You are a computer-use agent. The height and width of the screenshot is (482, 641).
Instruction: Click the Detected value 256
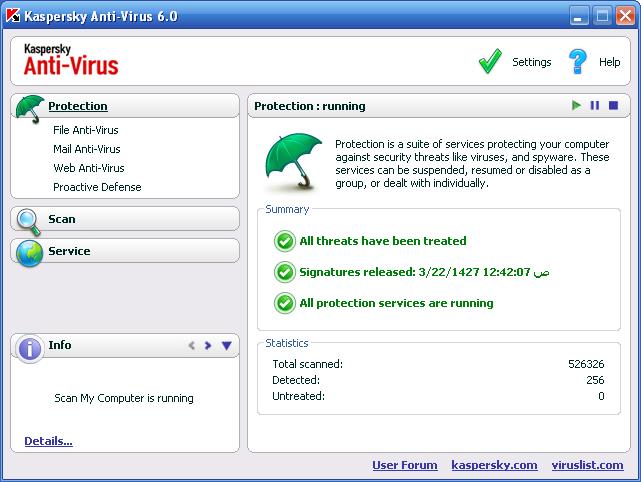(595, 380)
